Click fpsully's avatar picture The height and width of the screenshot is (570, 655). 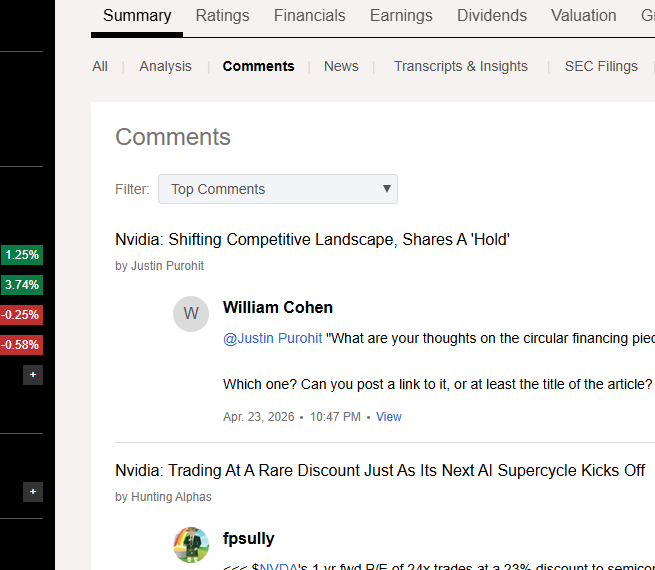point(191,545)
